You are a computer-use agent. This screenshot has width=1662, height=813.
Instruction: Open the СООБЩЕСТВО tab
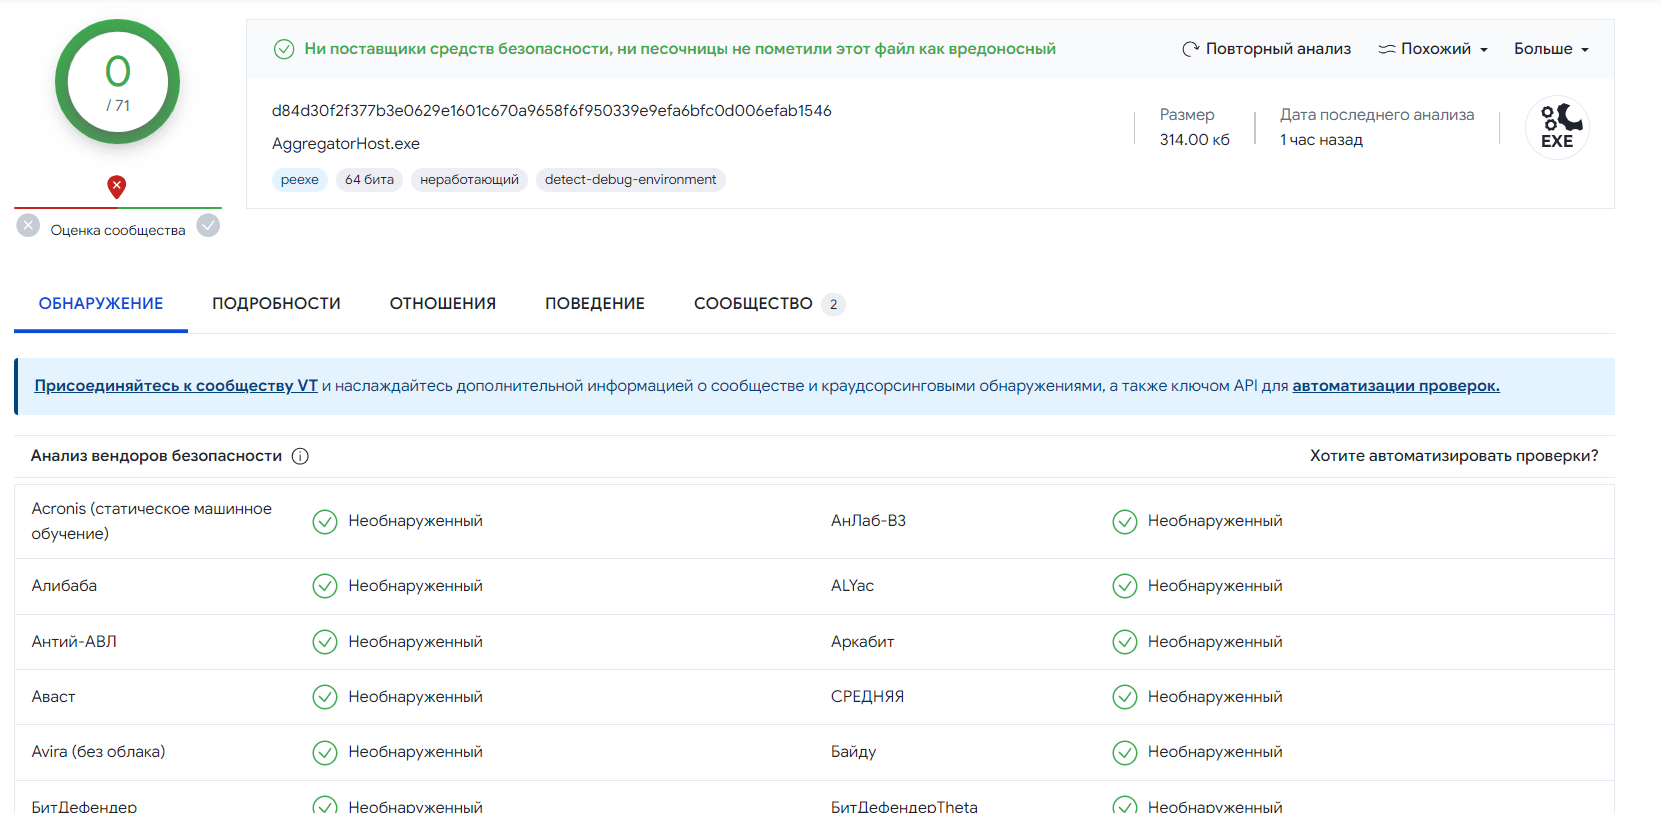(x=769, y=304)
